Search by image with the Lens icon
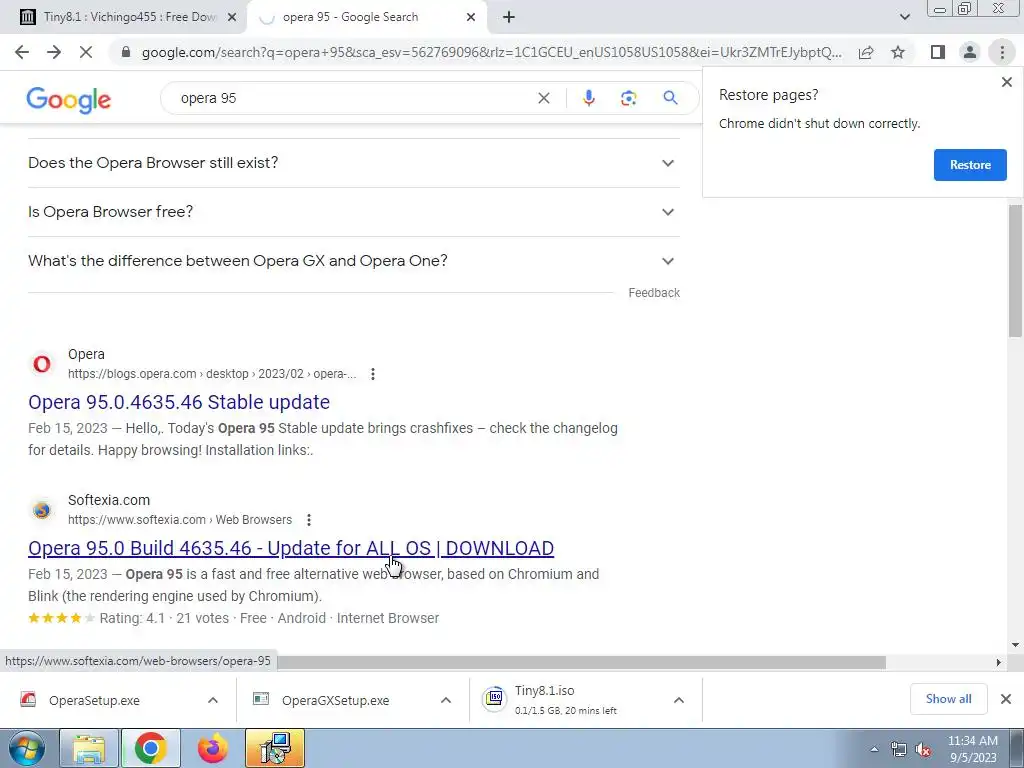This screenshot has width=1024, height=768. coord(628,98)
